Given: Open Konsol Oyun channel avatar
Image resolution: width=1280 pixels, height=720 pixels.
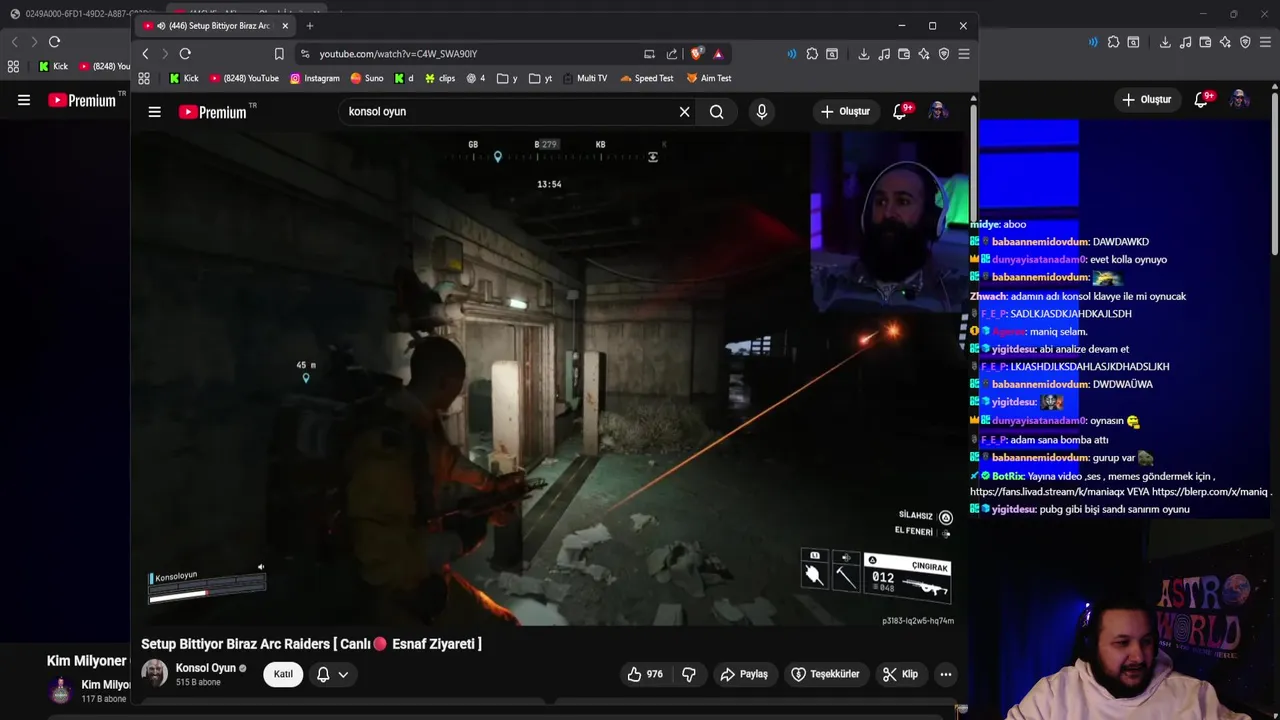Looking at the screenshot, I should coord(155,674).
